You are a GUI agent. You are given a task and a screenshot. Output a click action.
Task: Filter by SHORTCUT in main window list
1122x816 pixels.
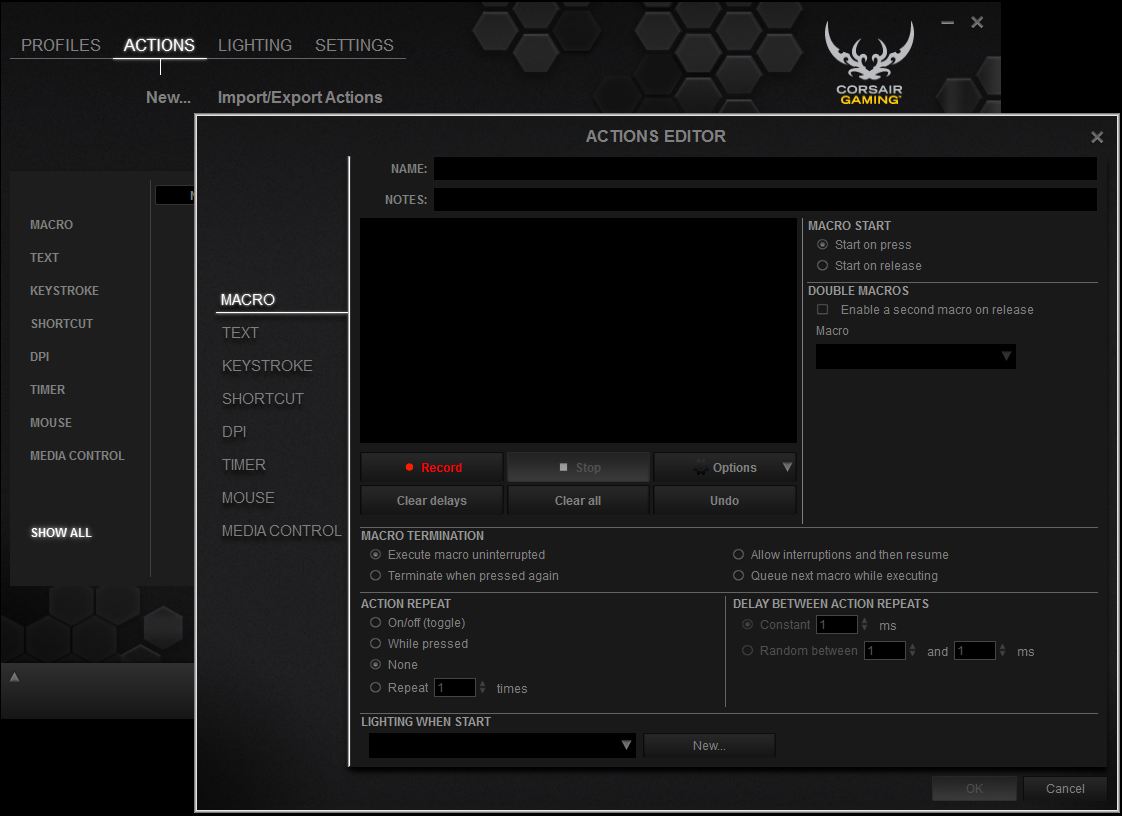[62, 324]
